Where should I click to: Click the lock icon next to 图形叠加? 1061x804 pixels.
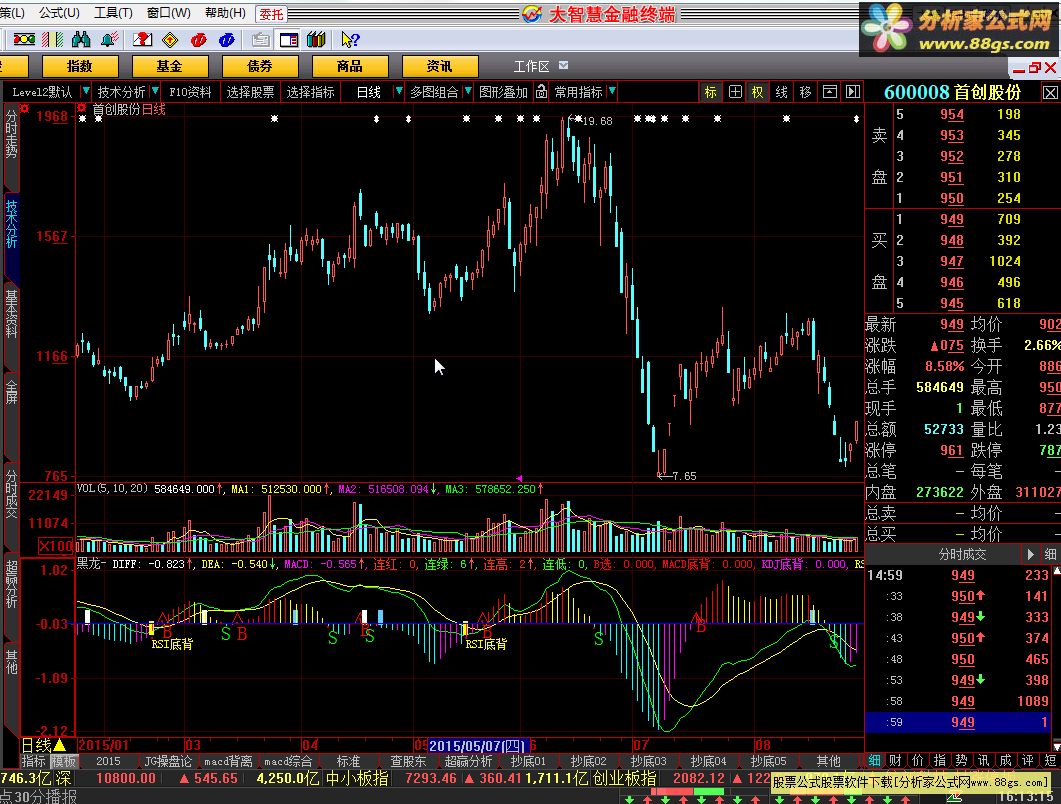click(x=541, y=91)
